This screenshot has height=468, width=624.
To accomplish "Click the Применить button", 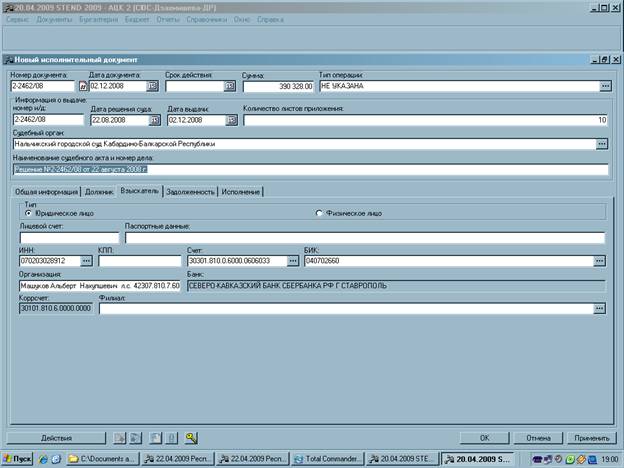I will click(591, 438).
